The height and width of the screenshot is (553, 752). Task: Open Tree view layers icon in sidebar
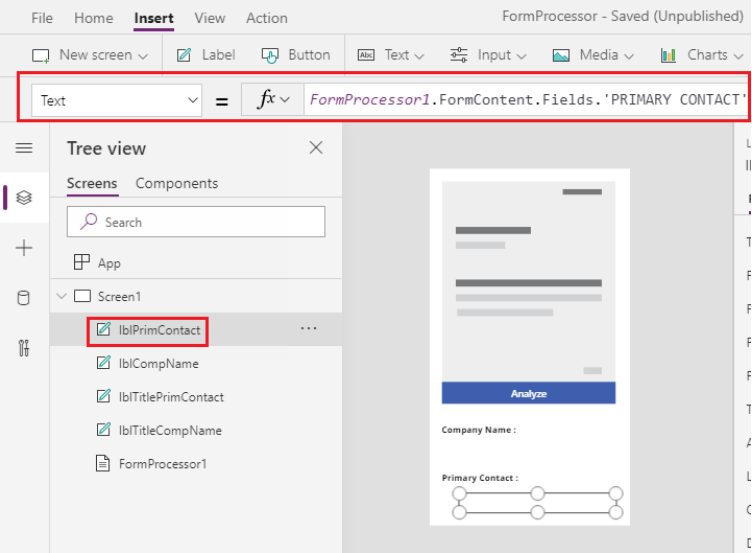(24, 197)
